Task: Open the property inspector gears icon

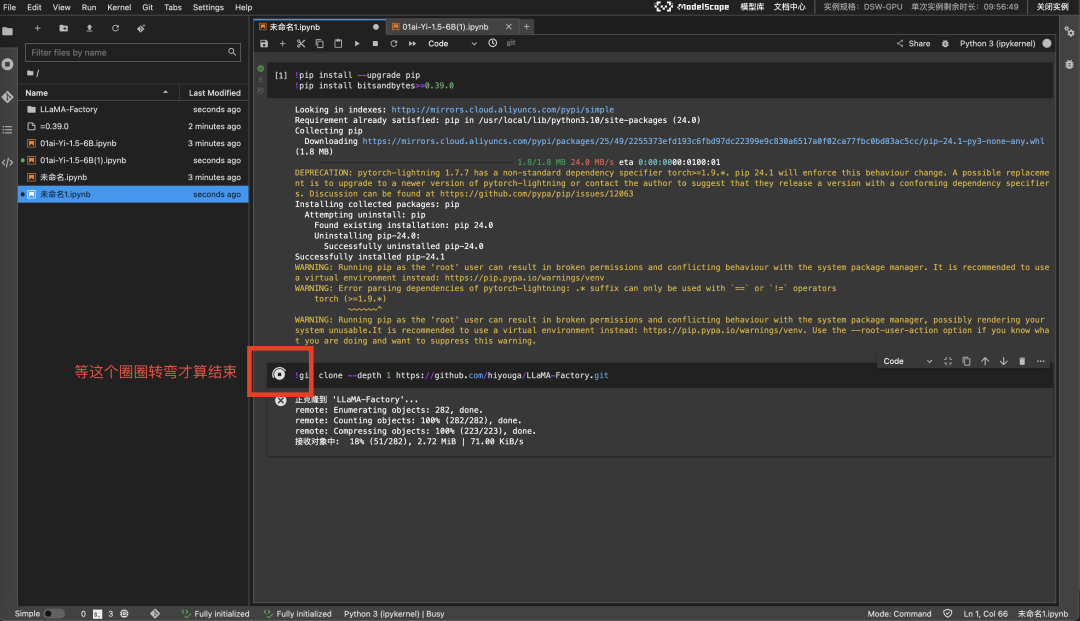Action: (1069, 32)
